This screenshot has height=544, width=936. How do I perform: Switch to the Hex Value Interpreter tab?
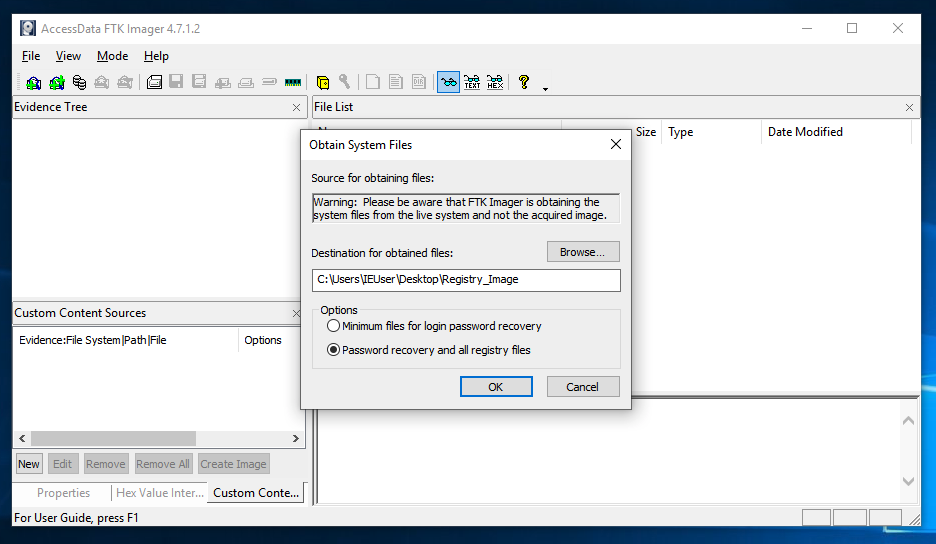(x=159, y=493)
